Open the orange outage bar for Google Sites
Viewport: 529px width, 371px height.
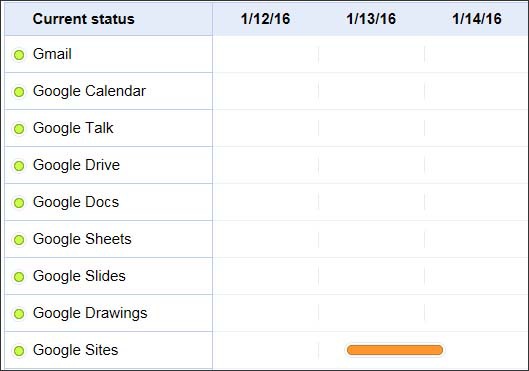point(395,350)
